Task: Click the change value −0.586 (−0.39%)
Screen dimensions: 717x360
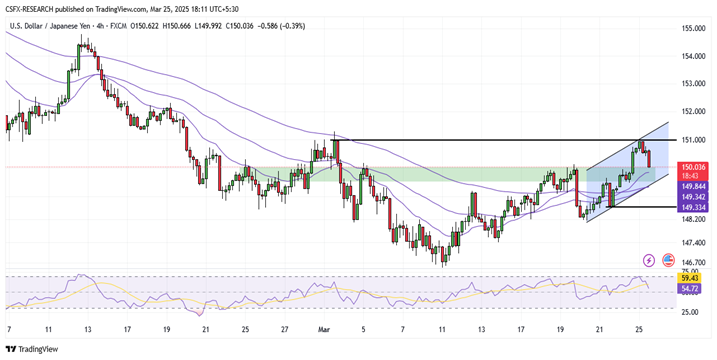Action: [281, 26]
